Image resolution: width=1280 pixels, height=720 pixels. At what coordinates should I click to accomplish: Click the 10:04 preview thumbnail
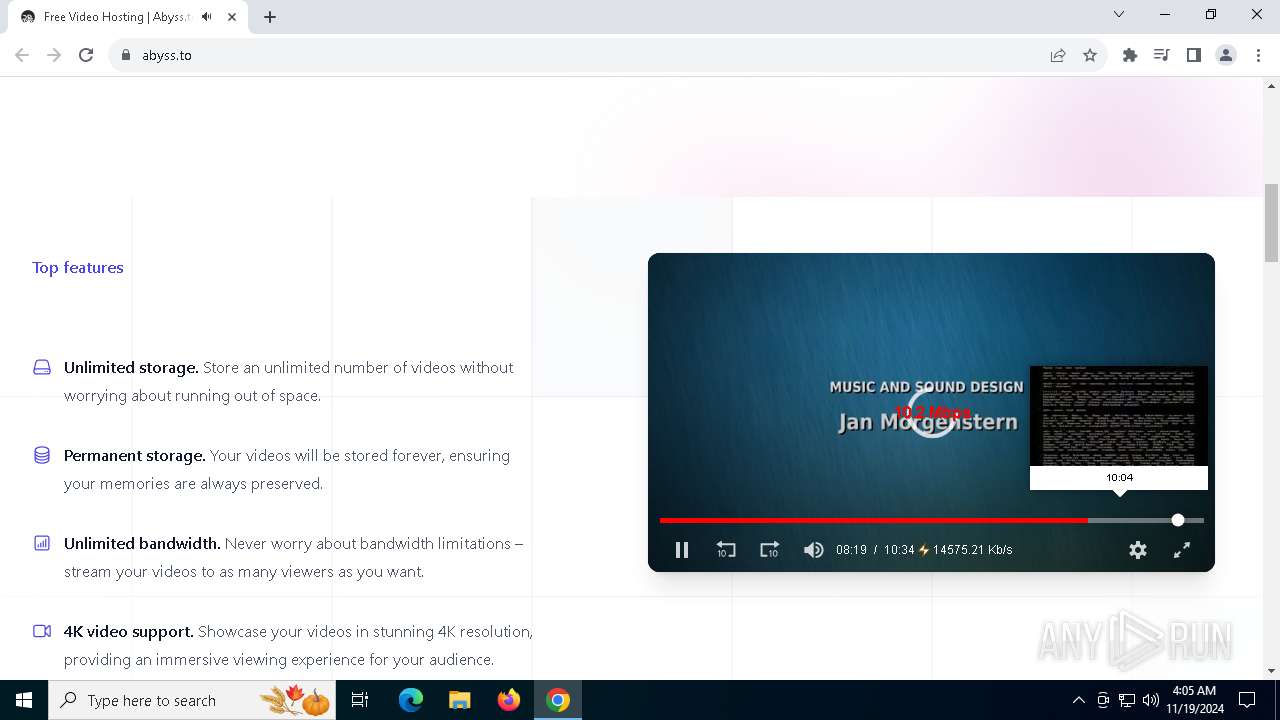[1119, 416]
